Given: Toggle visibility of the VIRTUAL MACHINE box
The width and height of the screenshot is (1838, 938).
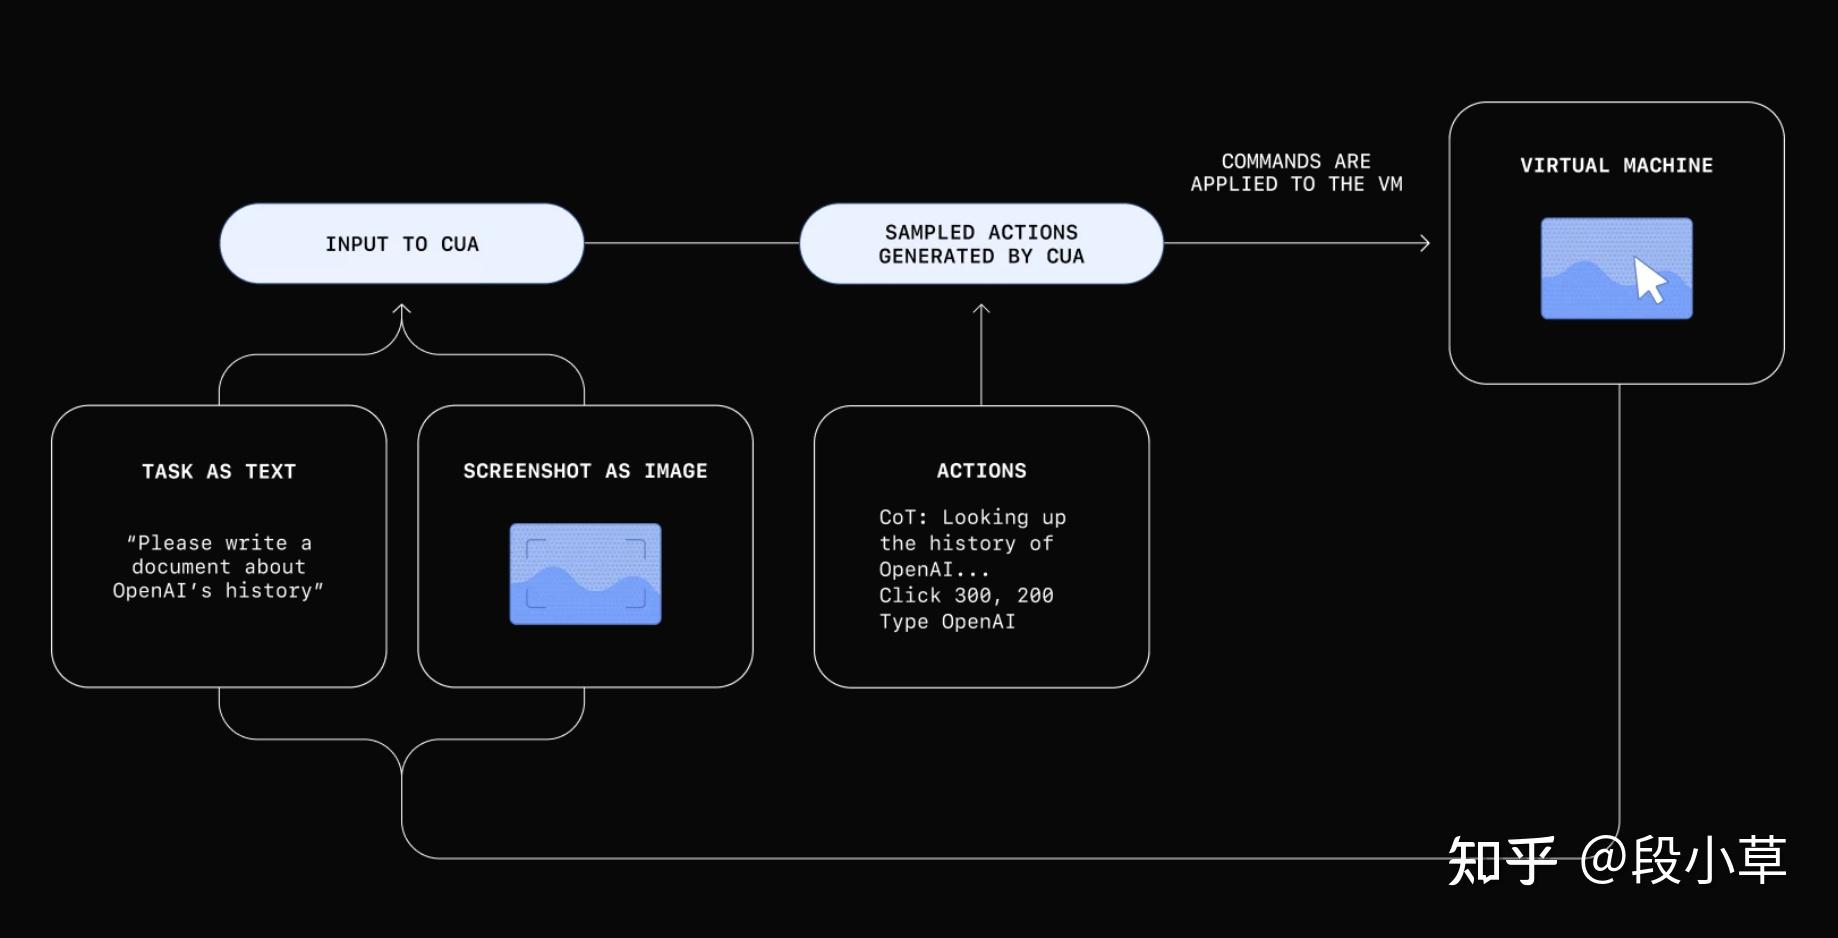Looking at the screenshot, I should (x=1616, y=165).
